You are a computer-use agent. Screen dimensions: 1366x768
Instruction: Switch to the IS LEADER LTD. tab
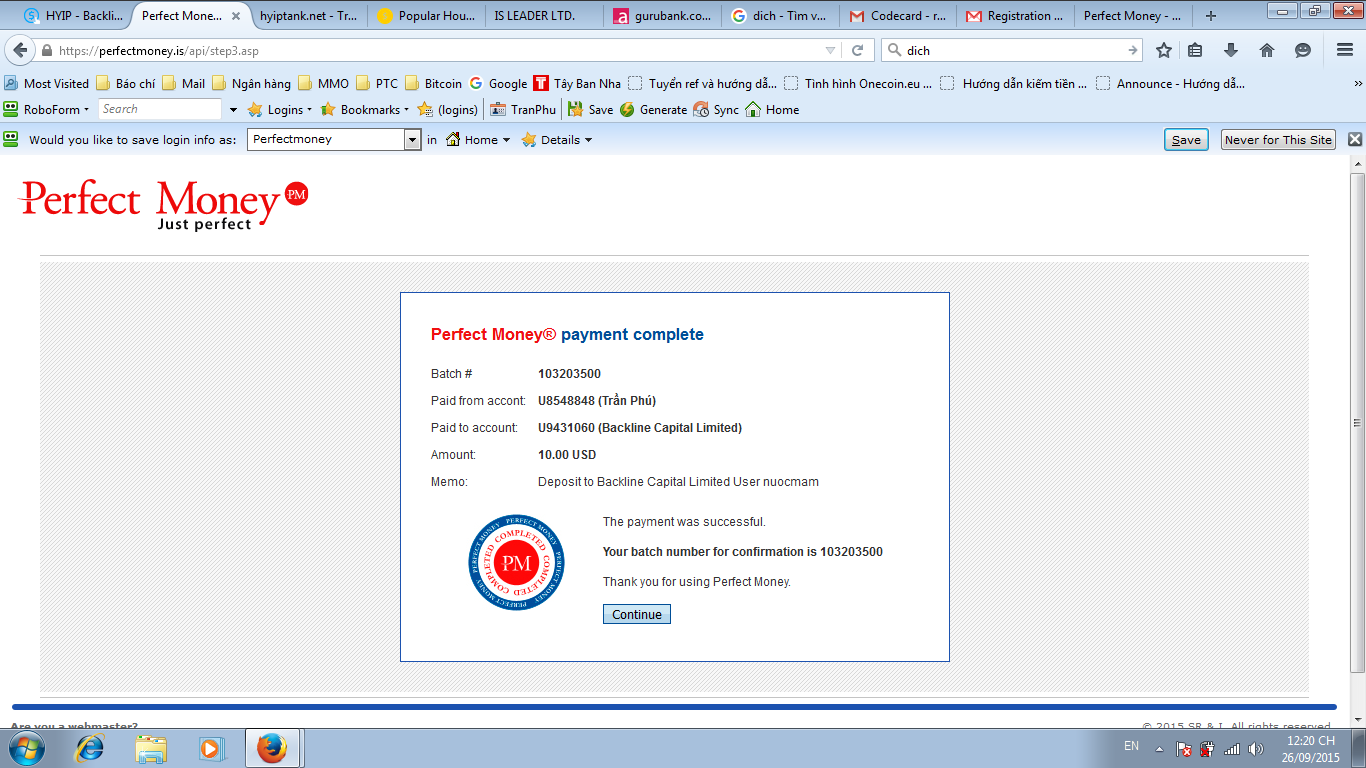pyautogui.click(x=543, y=16)
